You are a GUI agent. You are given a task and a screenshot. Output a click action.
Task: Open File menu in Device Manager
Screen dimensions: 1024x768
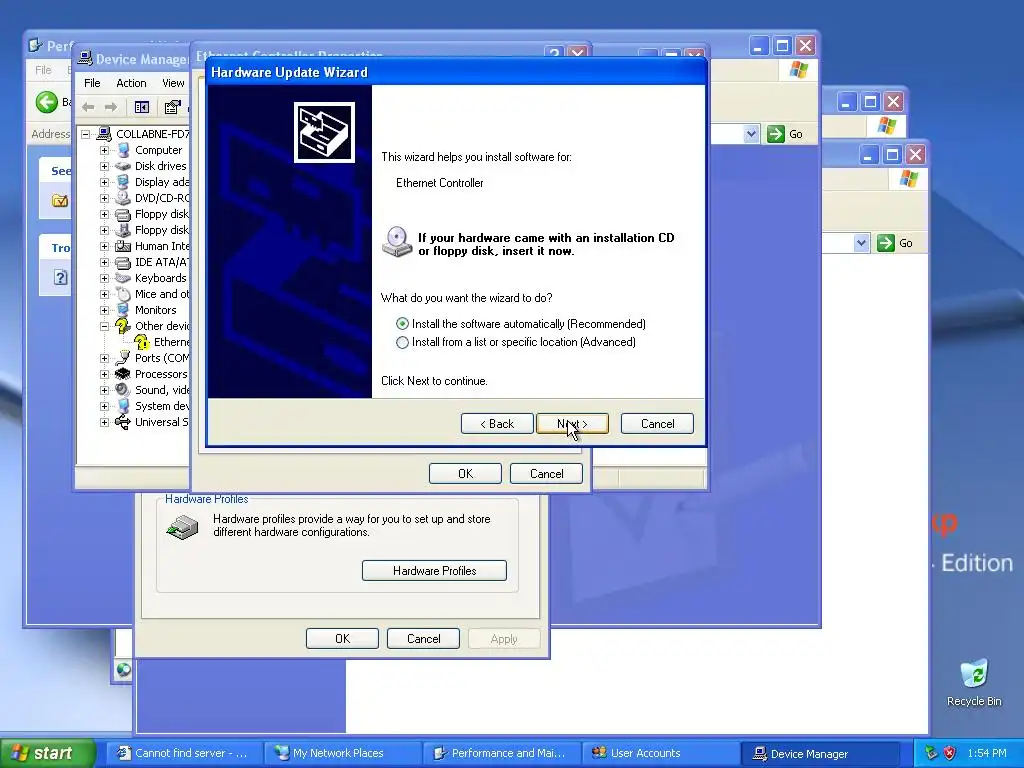92,83
